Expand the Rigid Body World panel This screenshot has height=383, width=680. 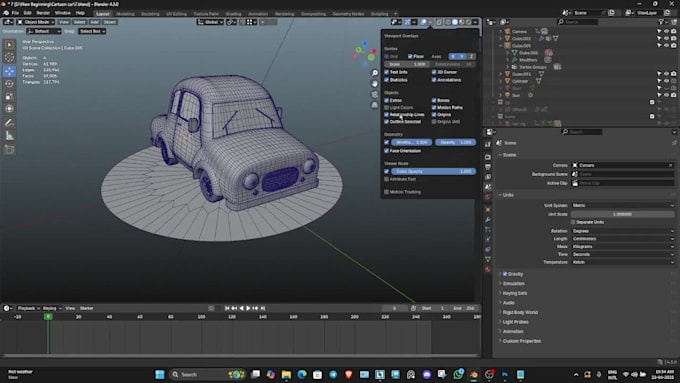click(x=520, y=312)
